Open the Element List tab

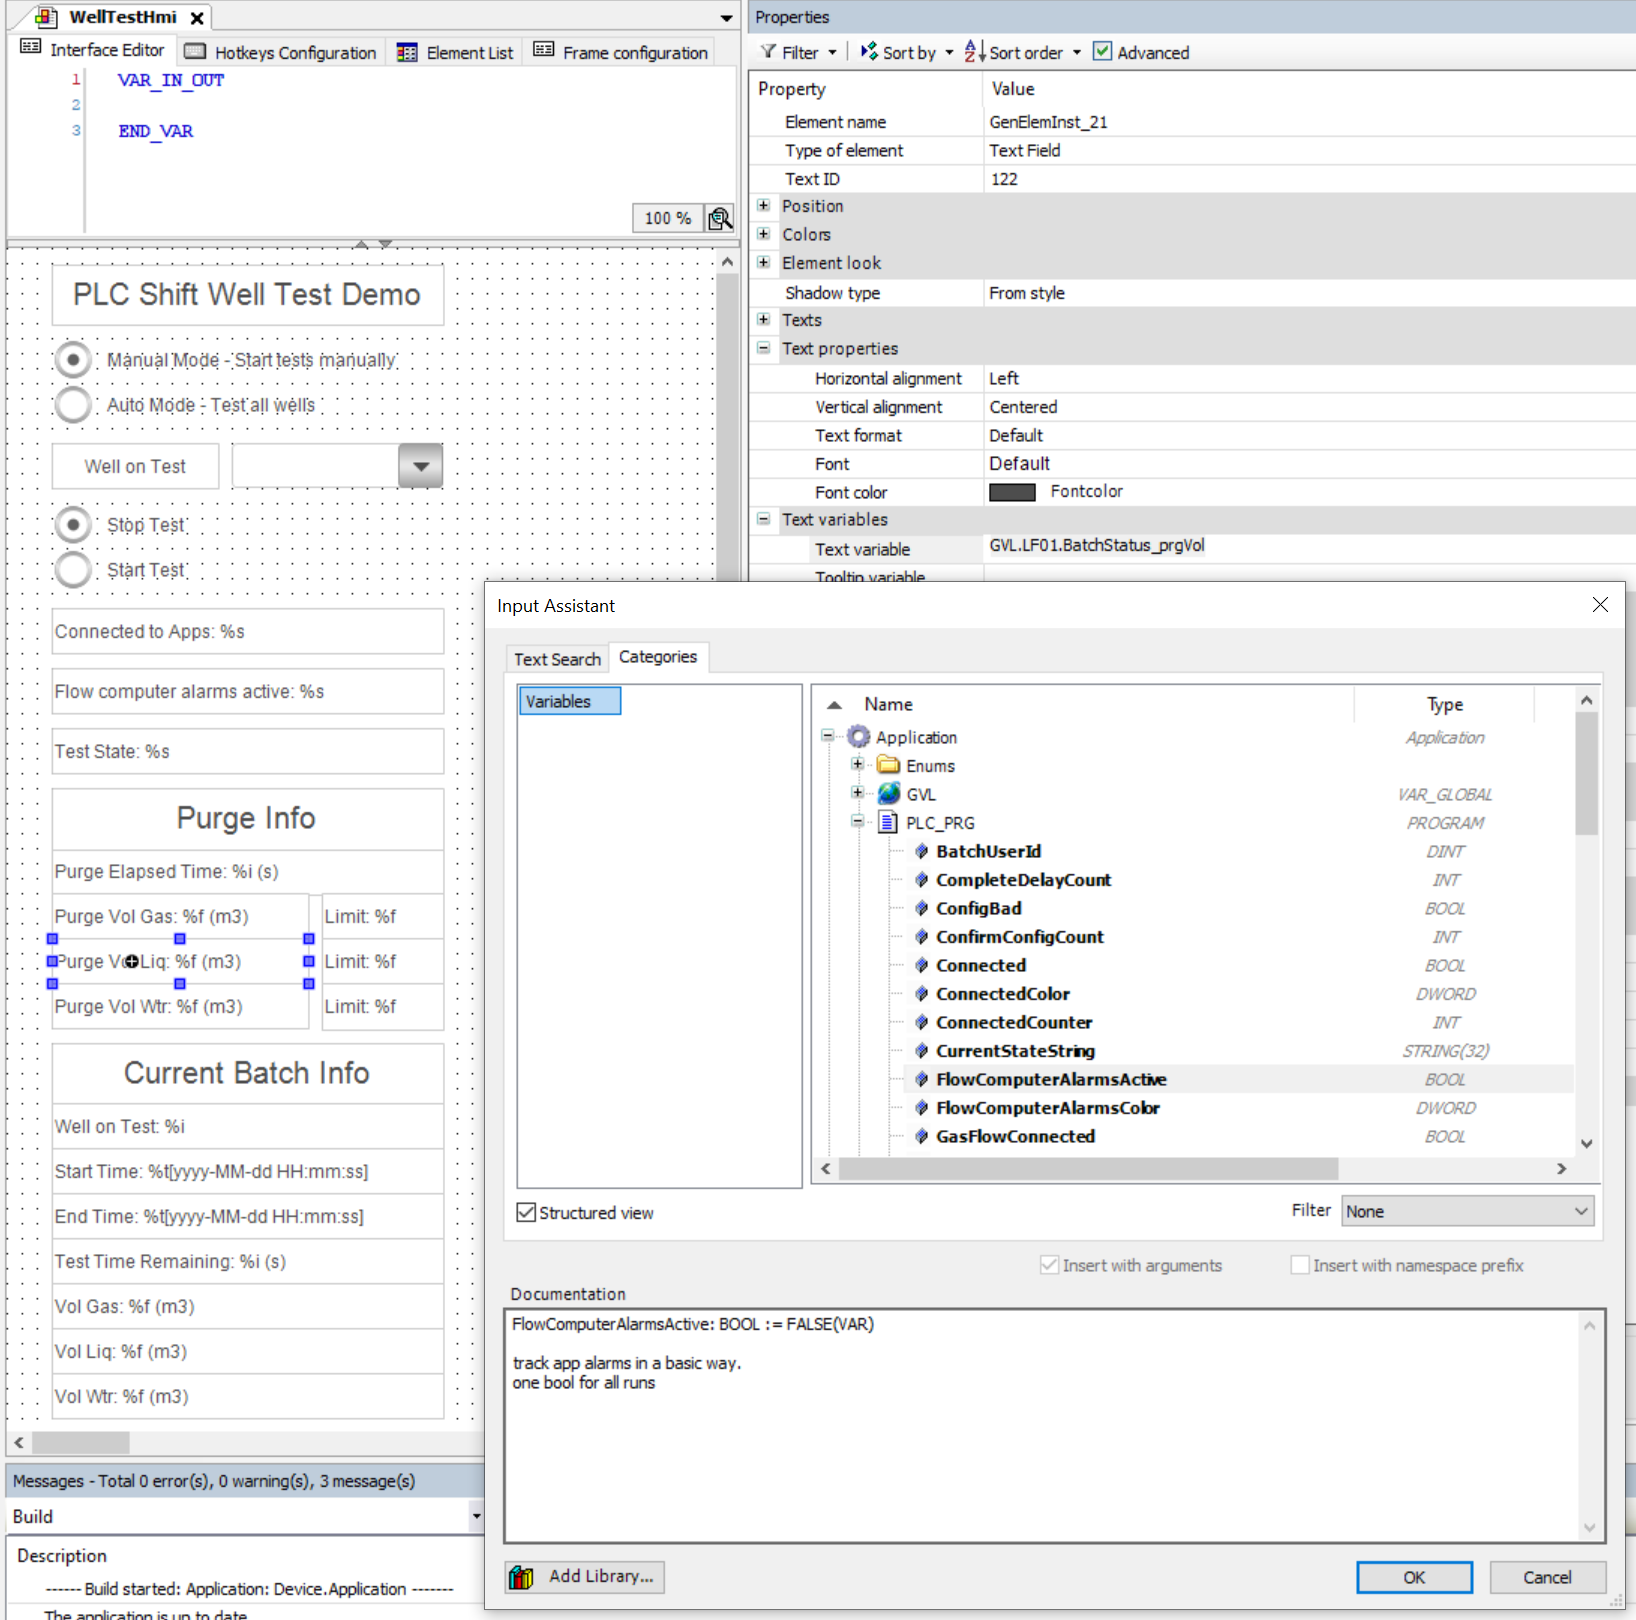pos(456,52)
